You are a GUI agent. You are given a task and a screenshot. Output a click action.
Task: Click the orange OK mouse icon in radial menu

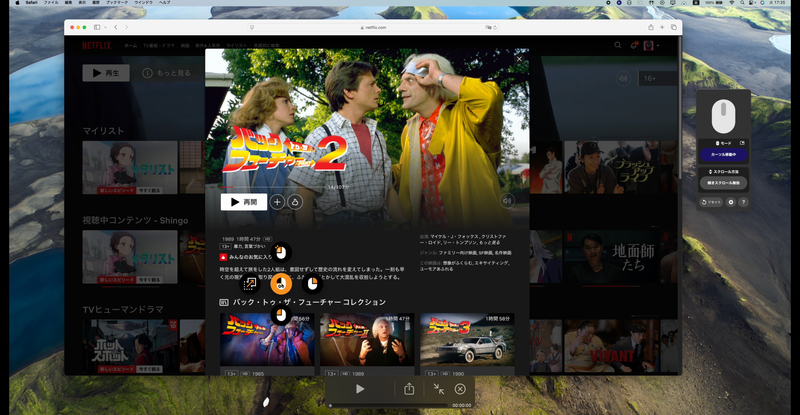click(x=281, y=284)
